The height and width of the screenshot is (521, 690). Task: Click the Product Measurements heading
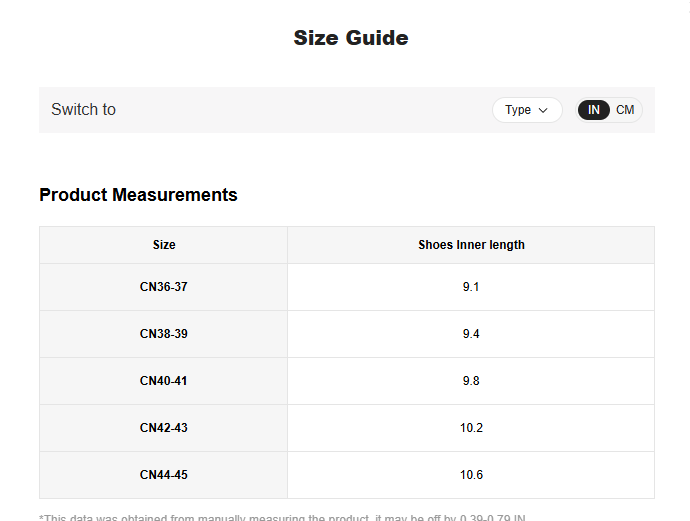[x=138, y=195]
